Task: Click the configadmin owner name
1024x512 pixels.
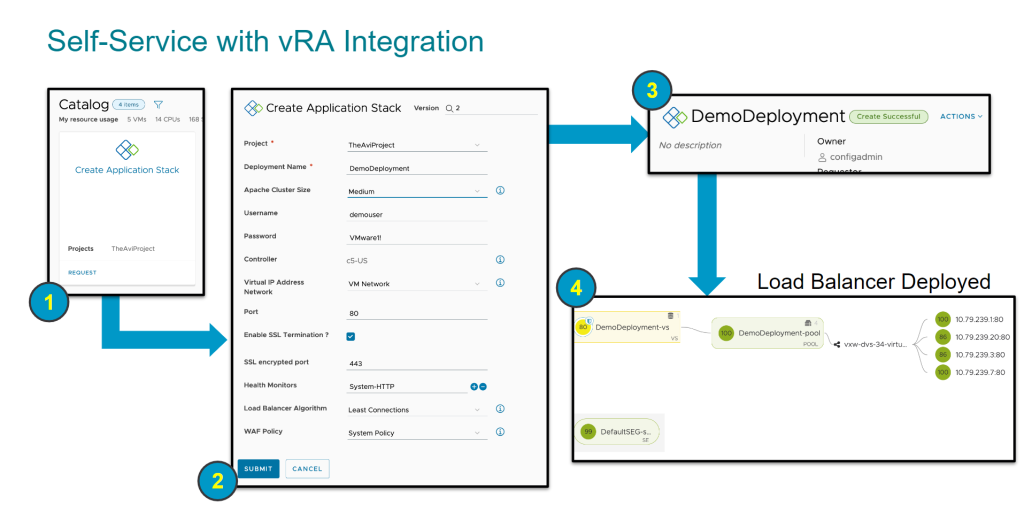Action: point(856,157)
